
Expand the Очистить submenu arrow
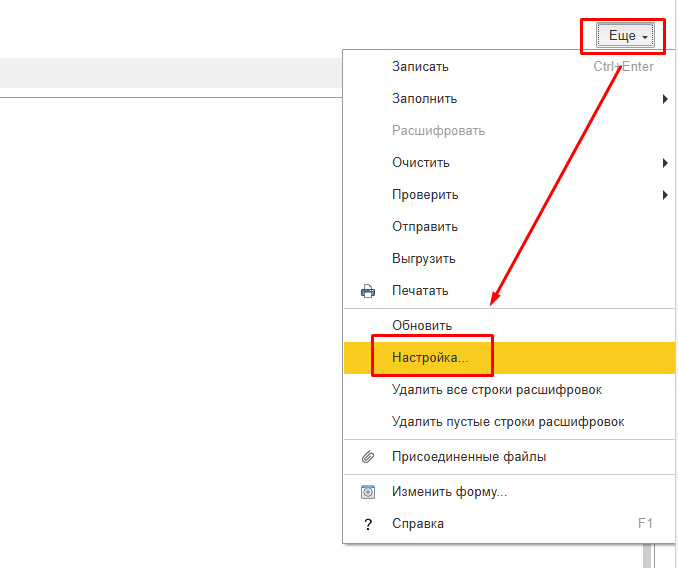click(665, 163)
